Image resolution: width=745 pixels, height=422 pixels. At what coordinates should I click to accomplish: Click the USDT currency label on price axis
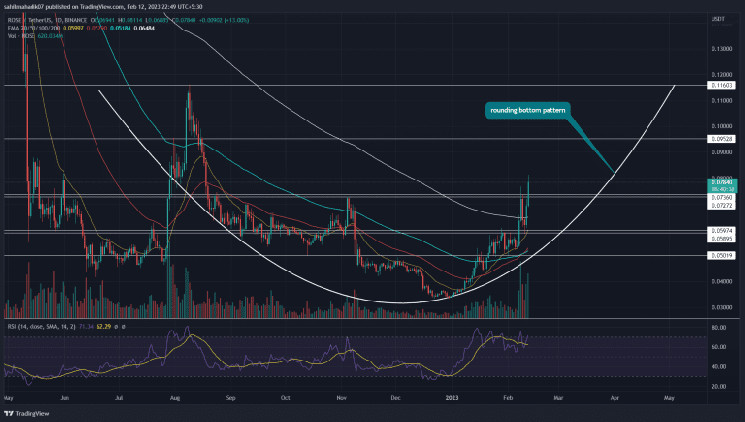pos(718,19)
